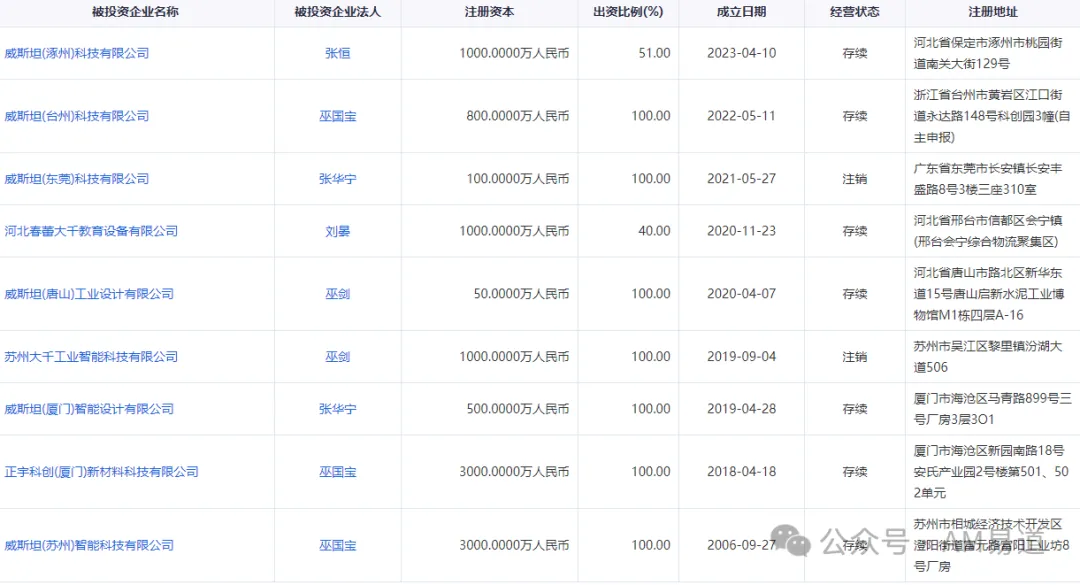Open 威斯坦(东莞)科技有限公司 company link
The image size is (1080, 585).
(x=76, y=178)
